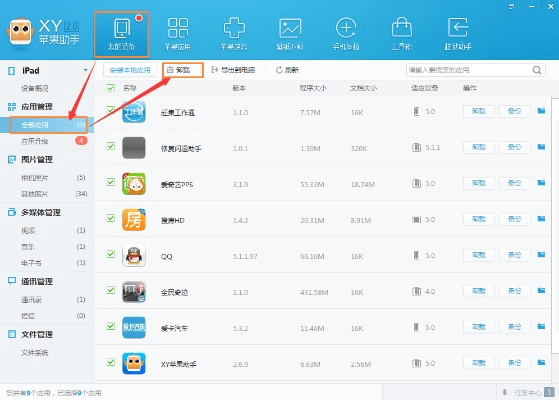The image size is (559, 400).
Task: Open the 视频 videos item
Action: coord(47,231)
